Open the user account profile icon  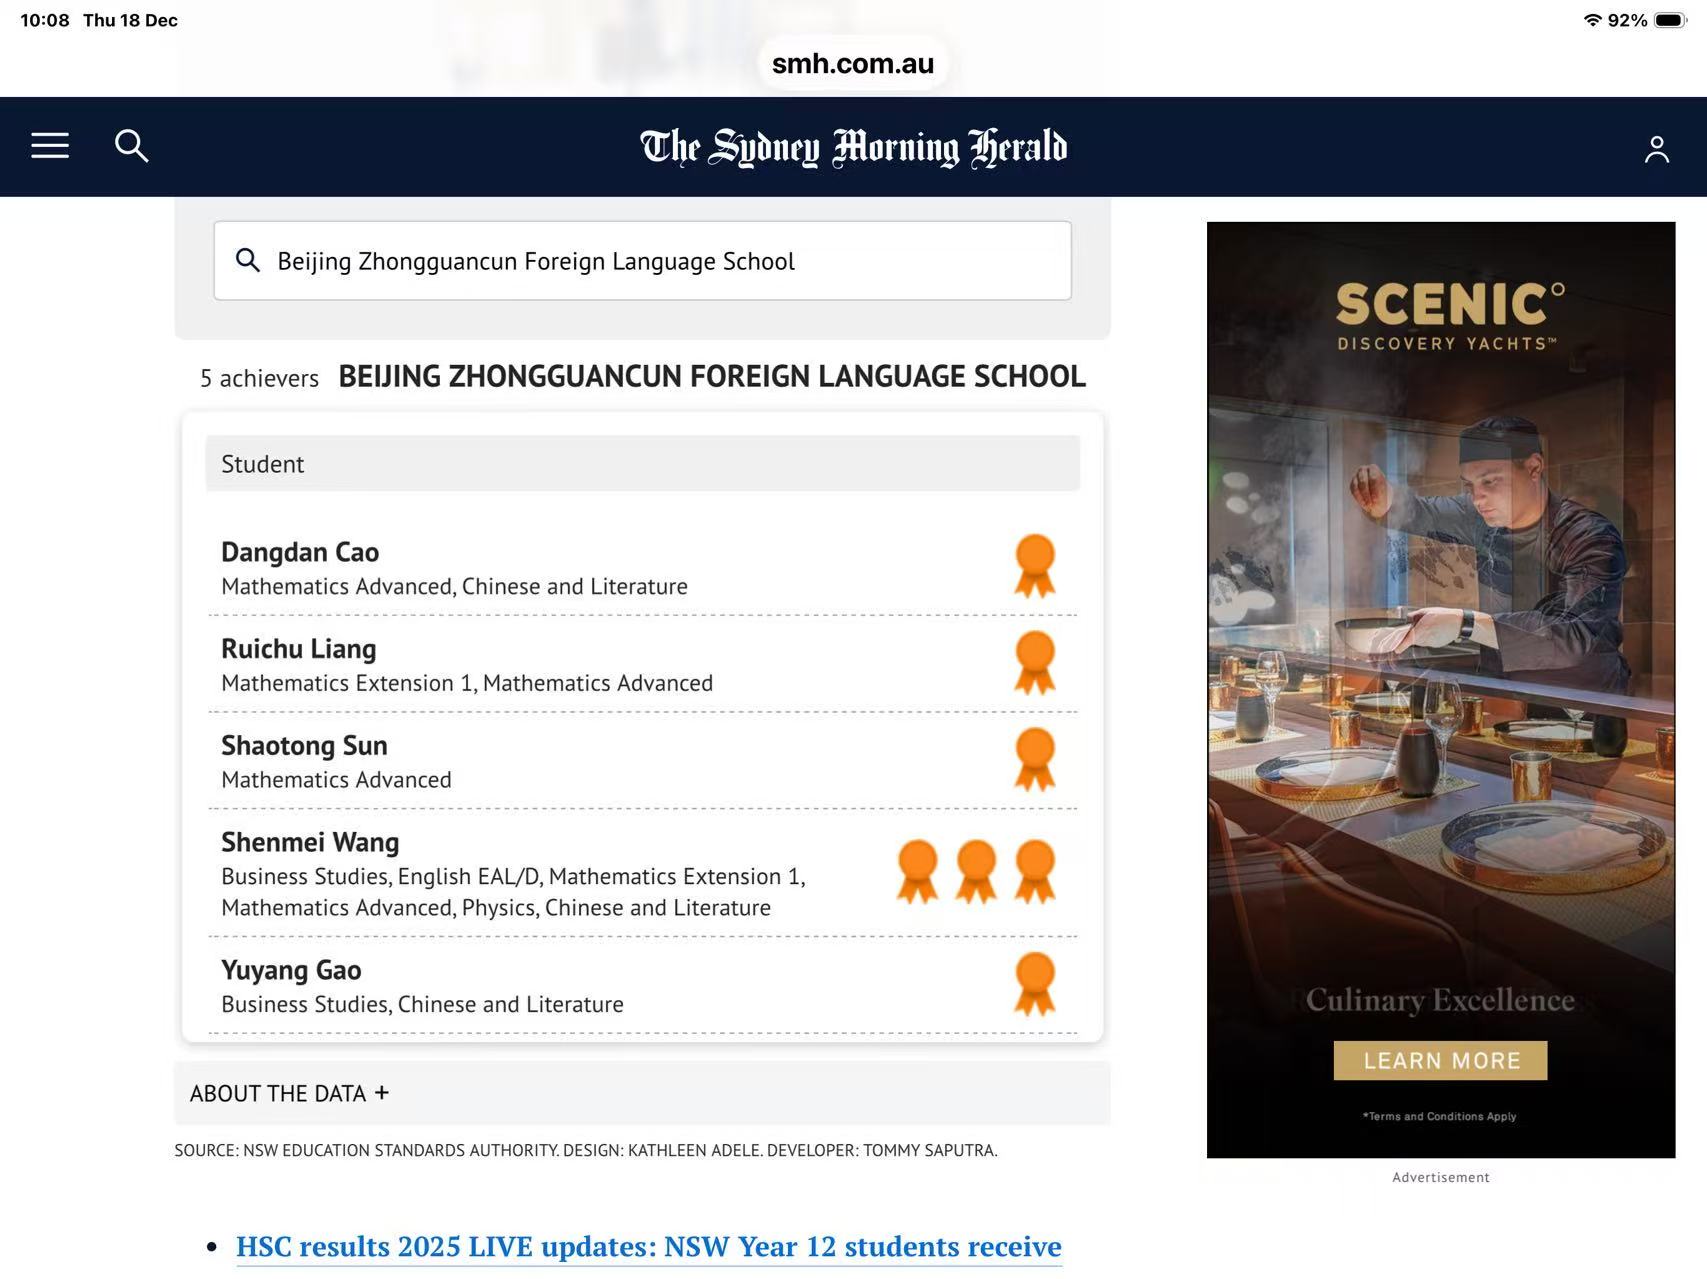tap(1656, 149)
